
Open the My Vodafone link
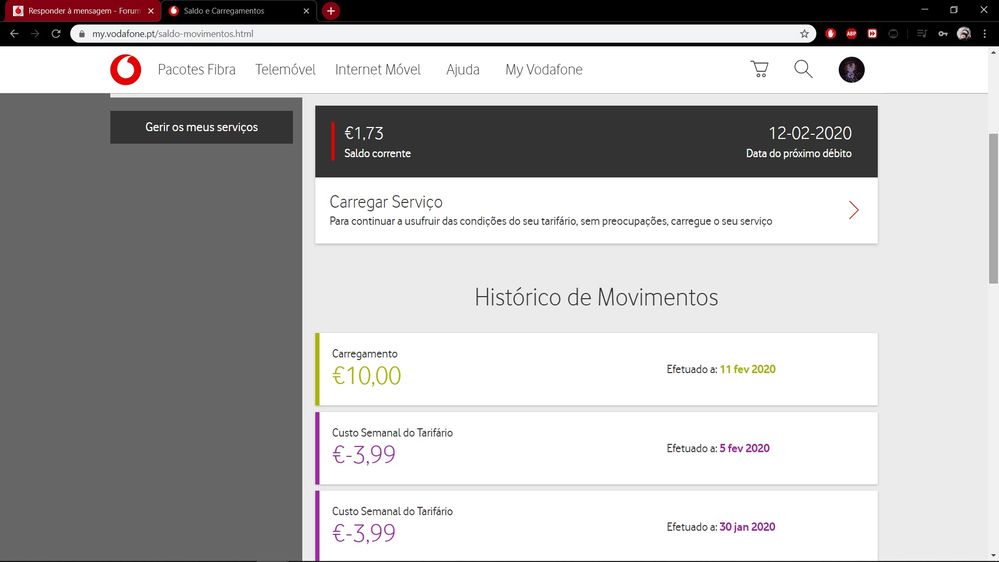coord(543,70)
